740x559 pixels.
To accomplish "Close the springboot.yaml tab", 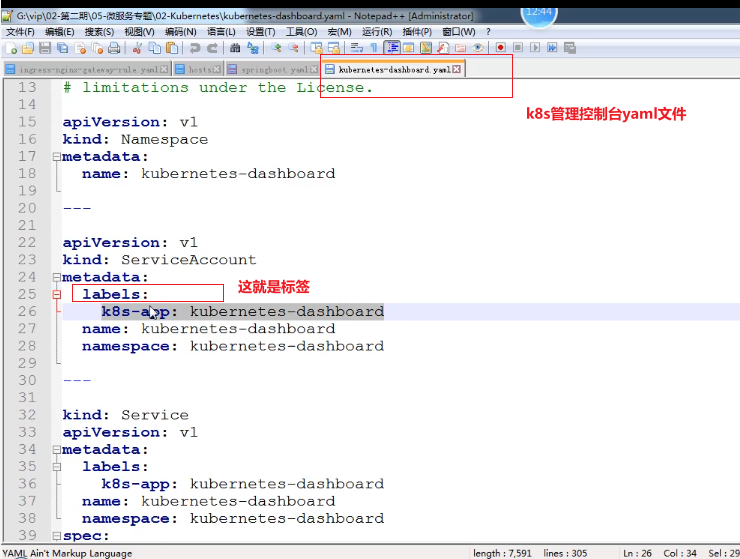I will click(314, 69).
